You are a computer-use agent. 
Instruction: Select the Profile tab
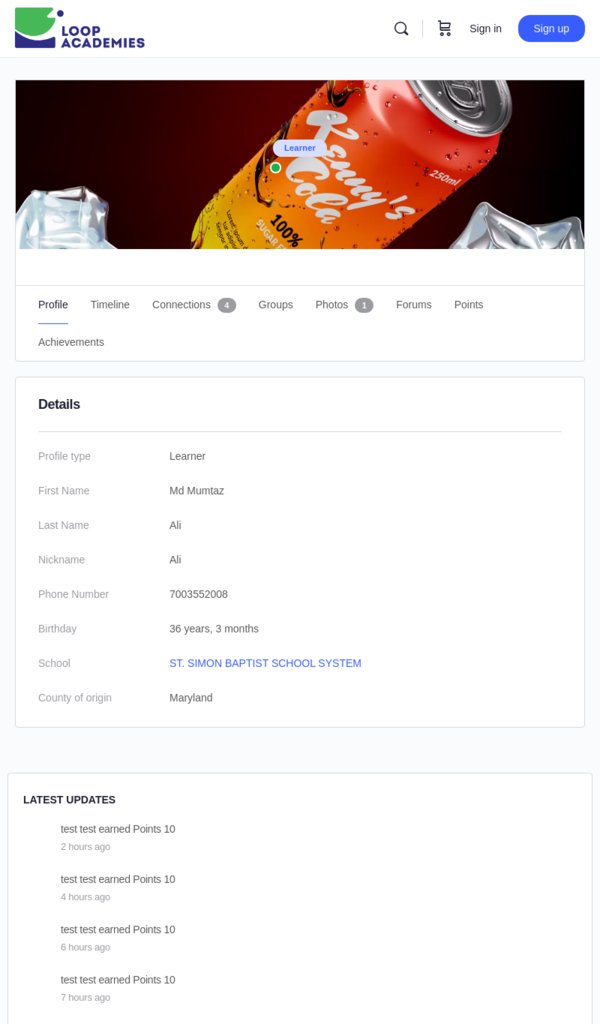pos(53,304)
